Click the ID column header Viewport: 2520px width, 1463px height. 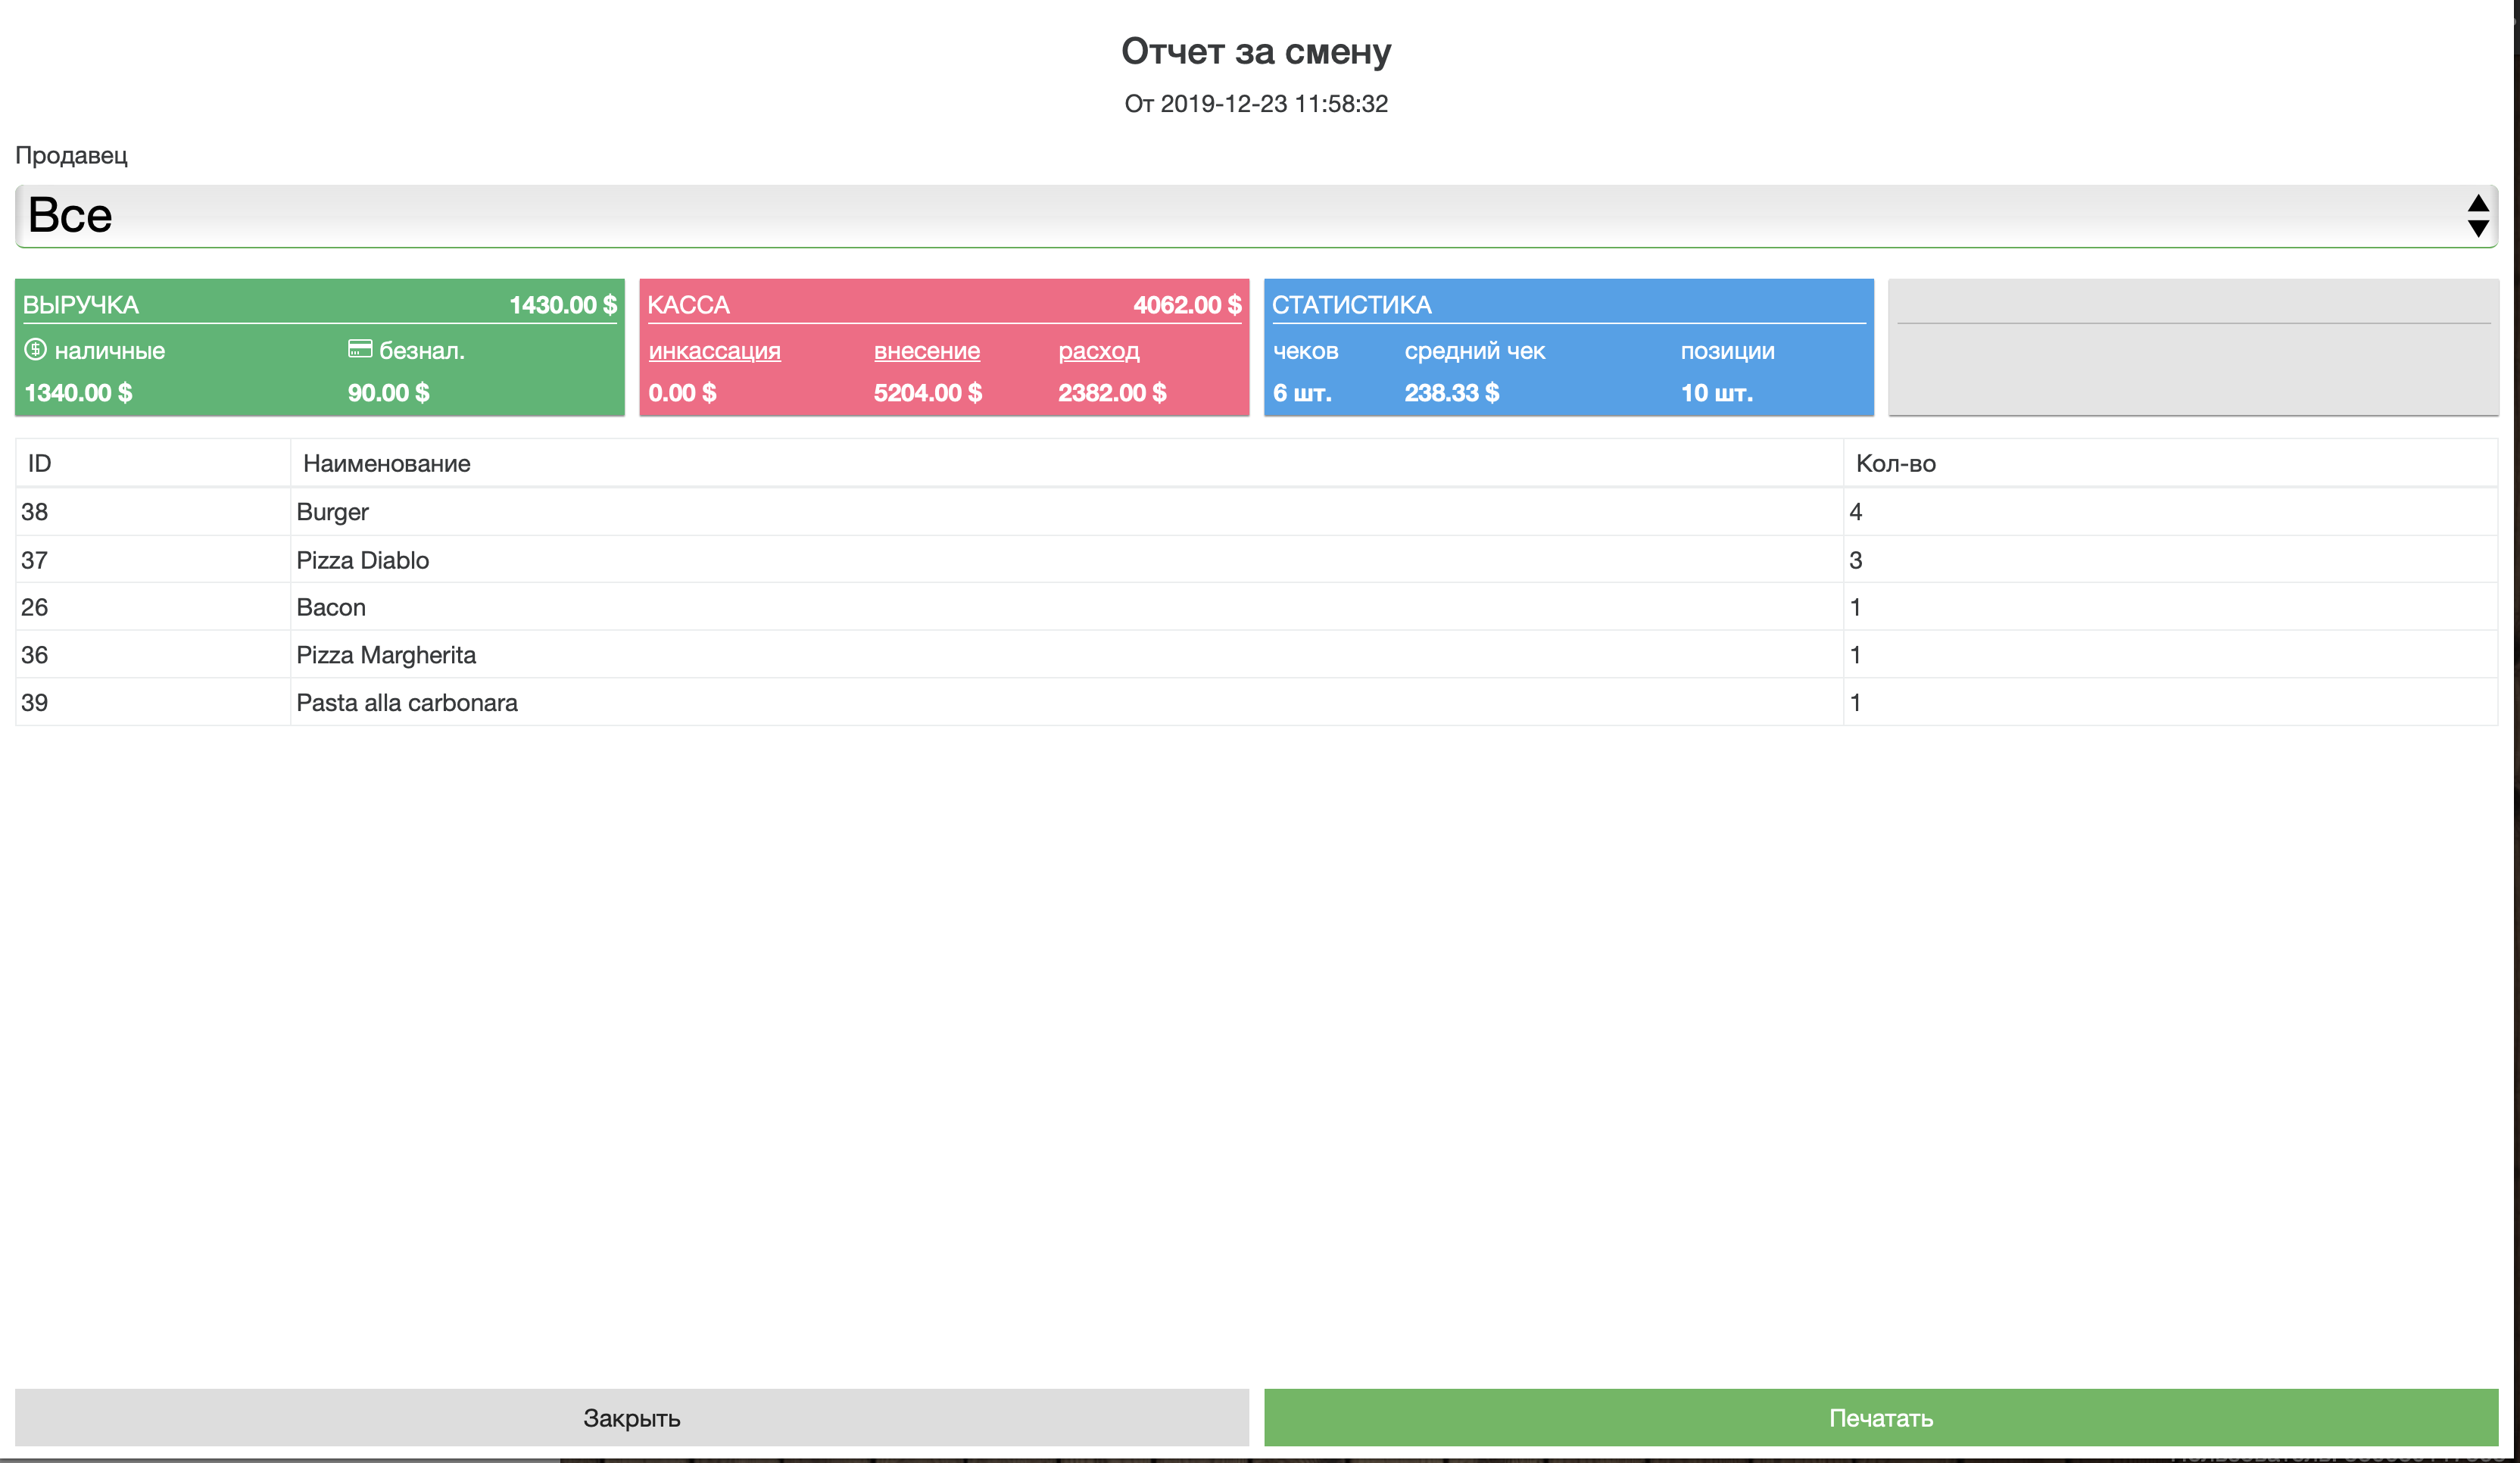point(40,463)
